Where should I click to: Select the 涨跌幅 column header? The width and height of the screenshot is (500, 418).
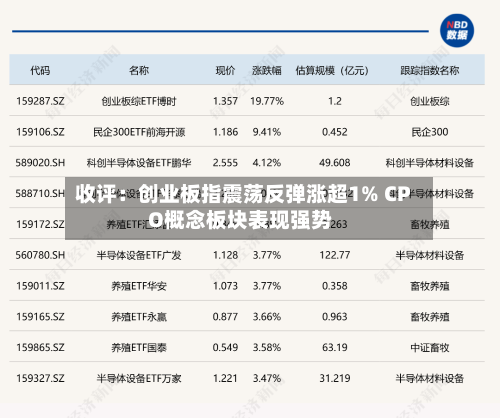[267, 70]
